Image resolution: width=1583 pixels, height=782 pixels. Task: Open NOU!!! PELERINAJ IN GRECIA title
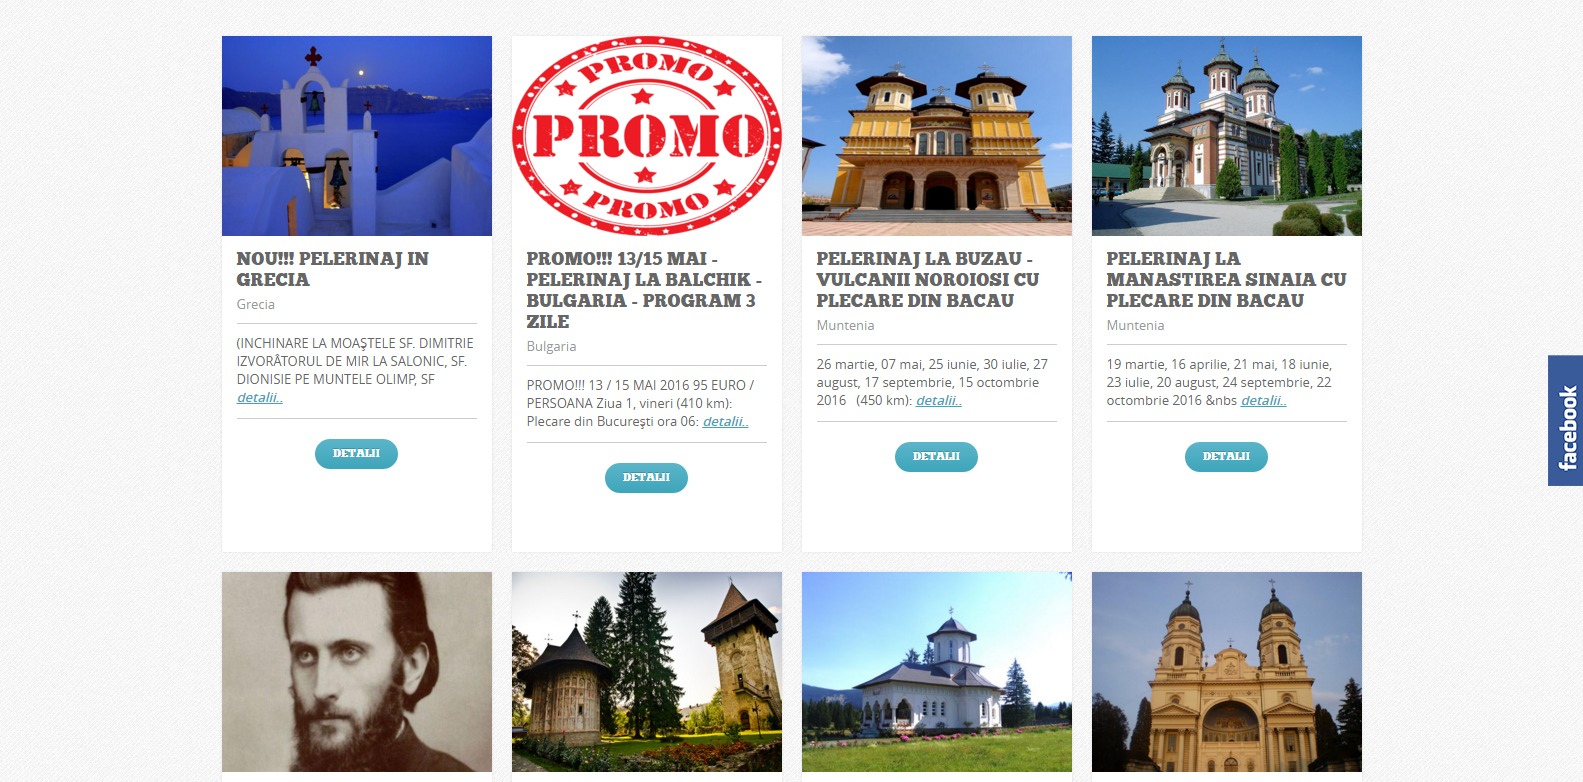click(x=333, y=269)
